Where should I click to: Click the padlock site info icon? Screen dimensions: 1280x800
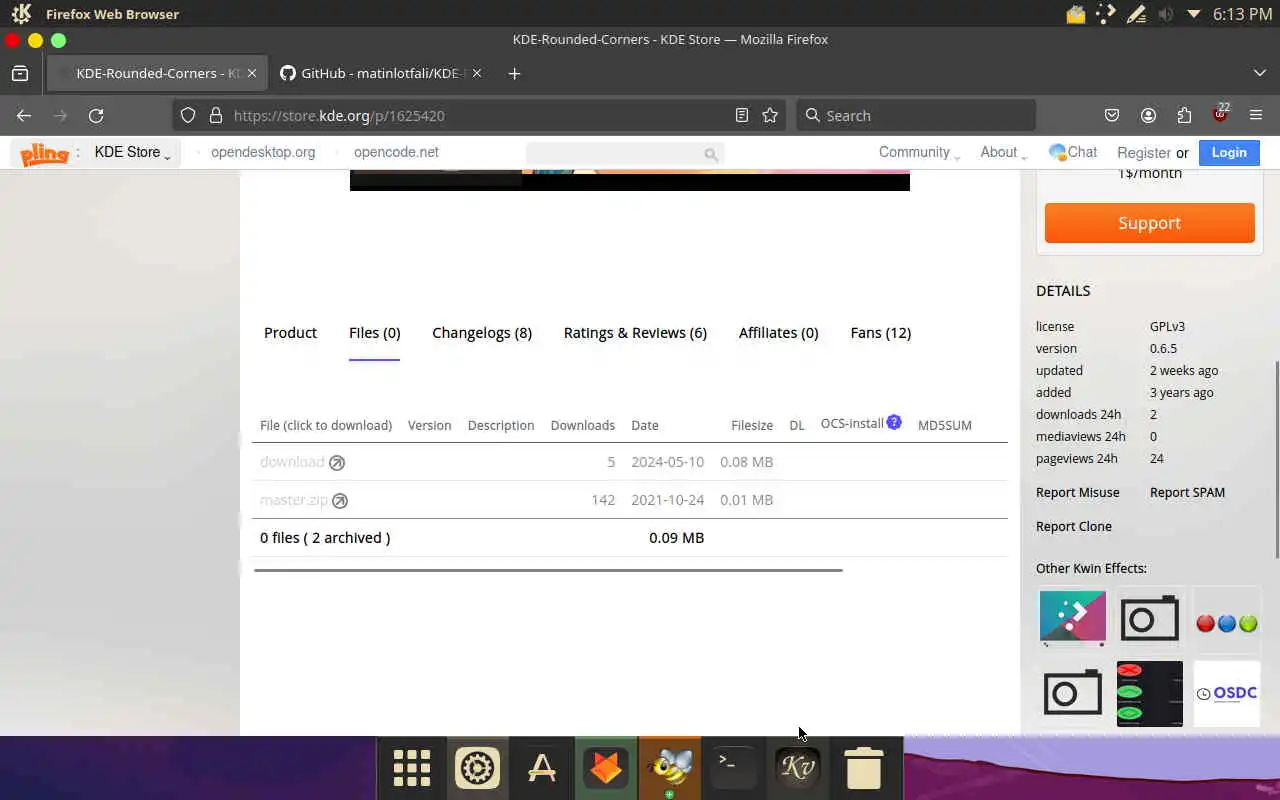pos(215,115)
